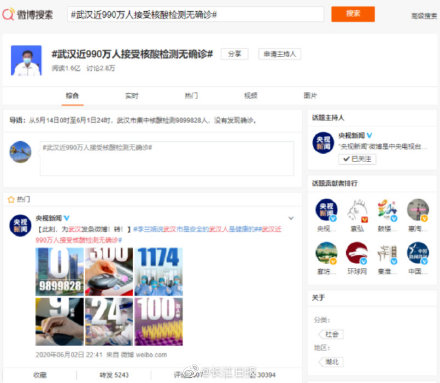
Task: Open 央视新闻 host name in sidebar
Action: pyautogui.click(x=352, y=135)
